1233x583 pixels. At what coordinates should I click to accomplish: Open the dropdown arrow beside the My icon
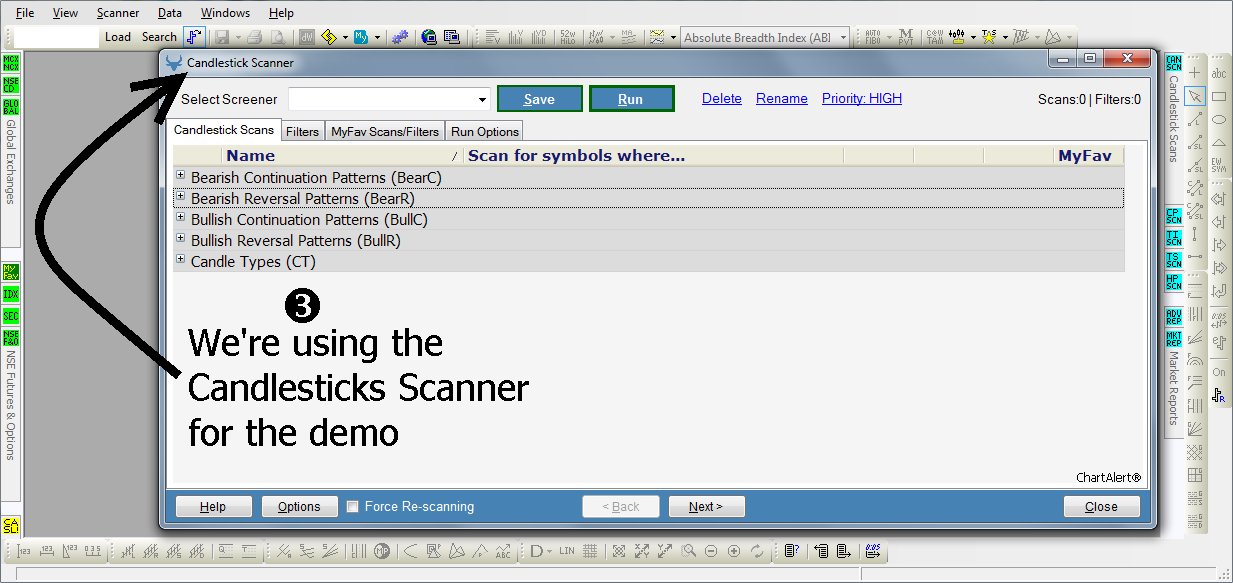(377, 37)
